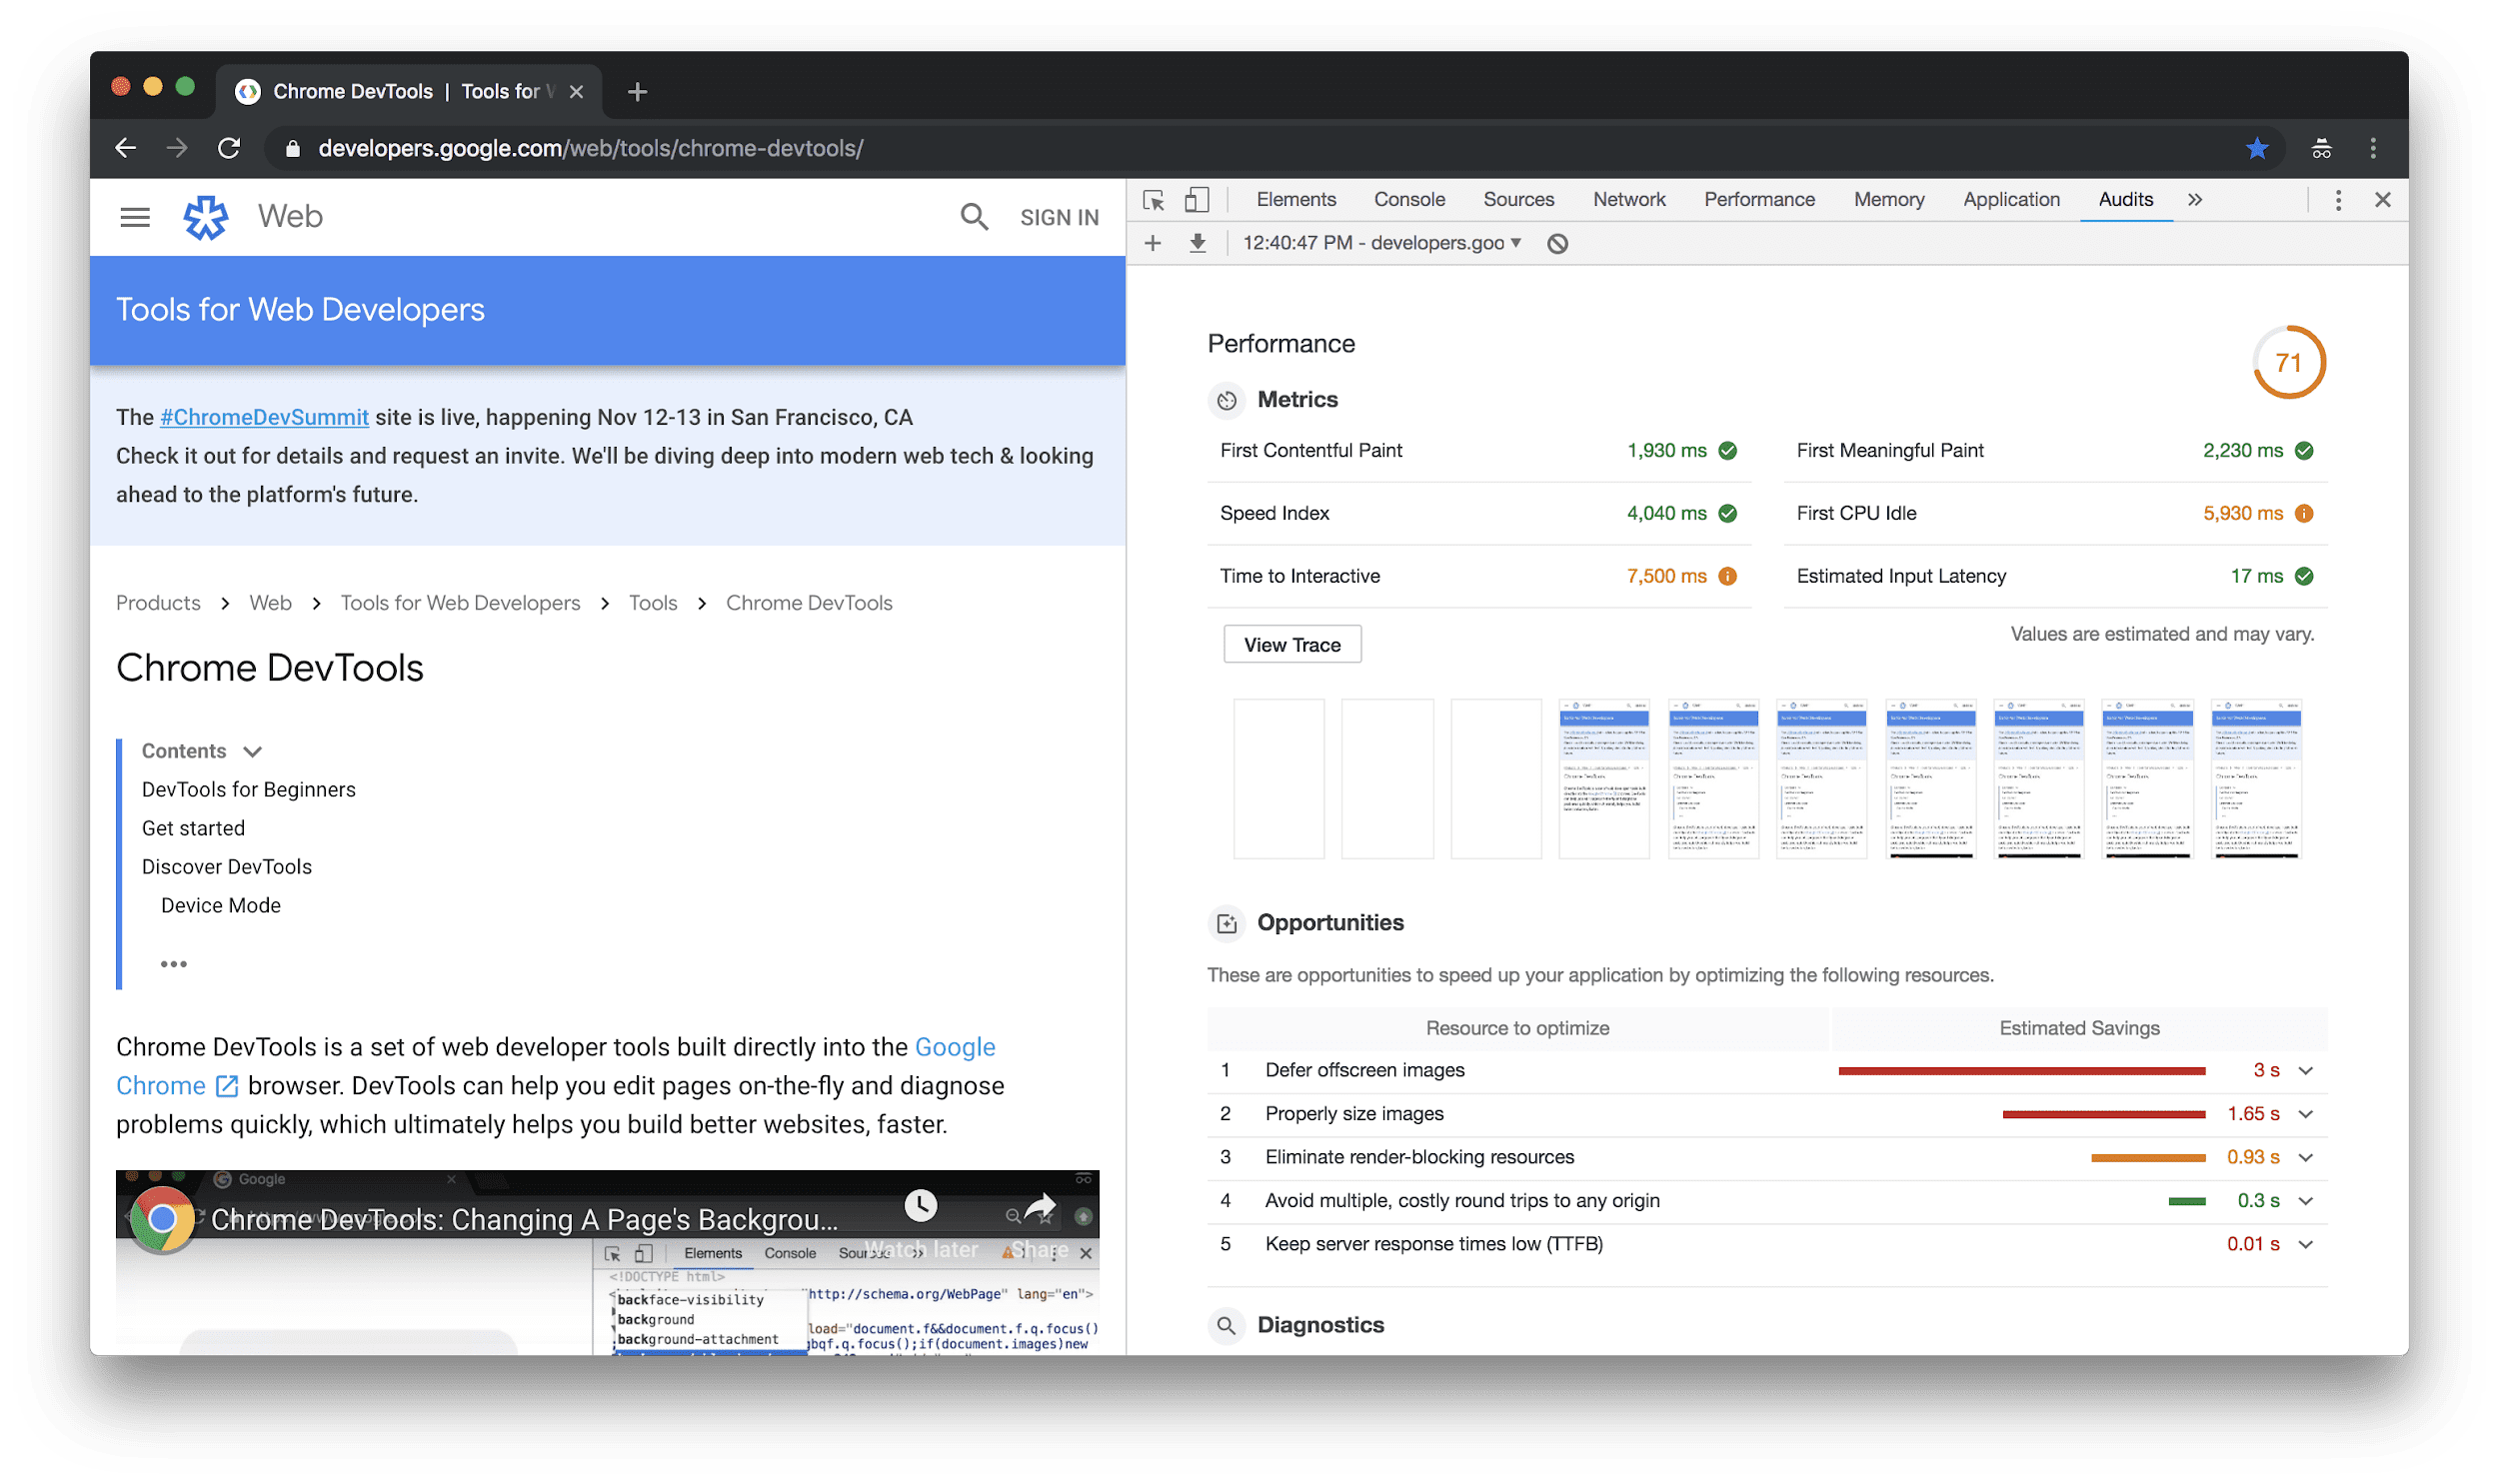Viewport: 2499px width, 1484px height.
Task: Click the Audits panel tab
Action: 2124,200
